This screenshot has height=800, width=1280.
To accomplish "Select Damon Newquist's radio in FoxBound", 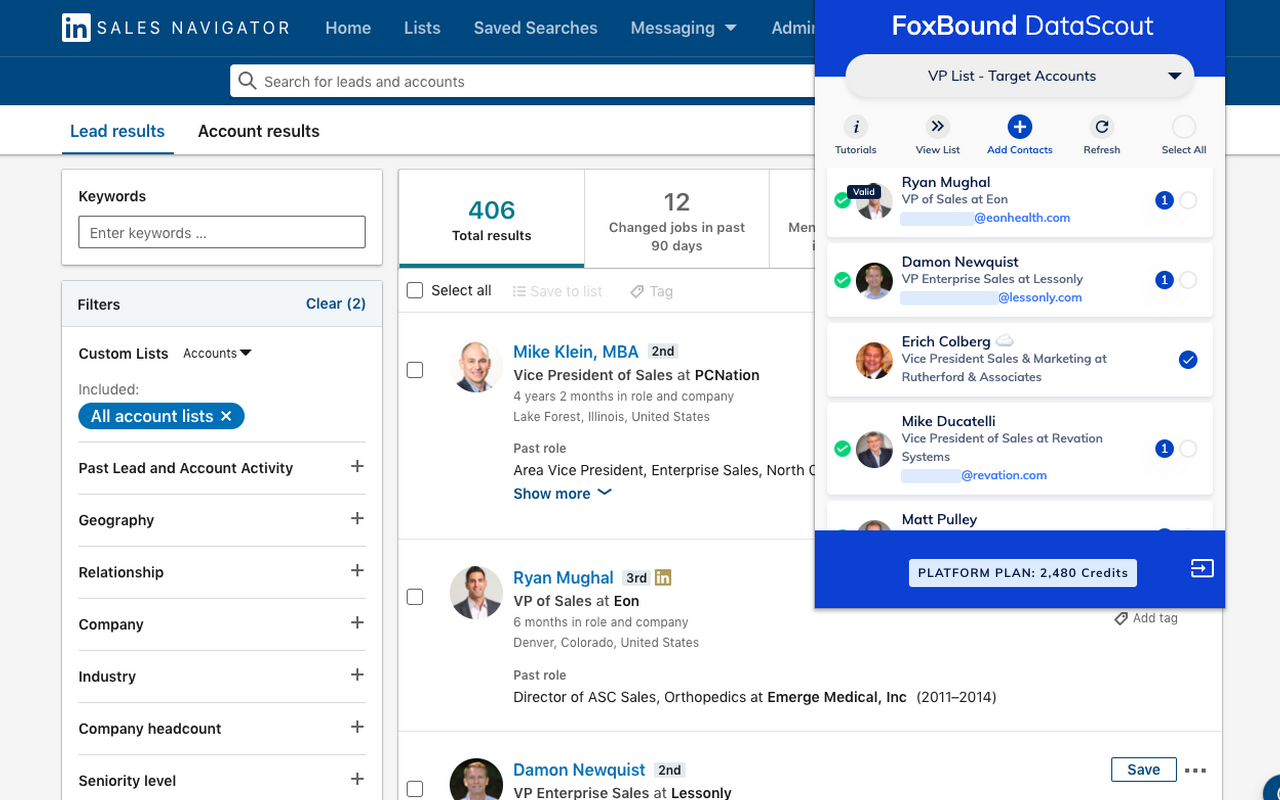I will tap(1188, 280).
